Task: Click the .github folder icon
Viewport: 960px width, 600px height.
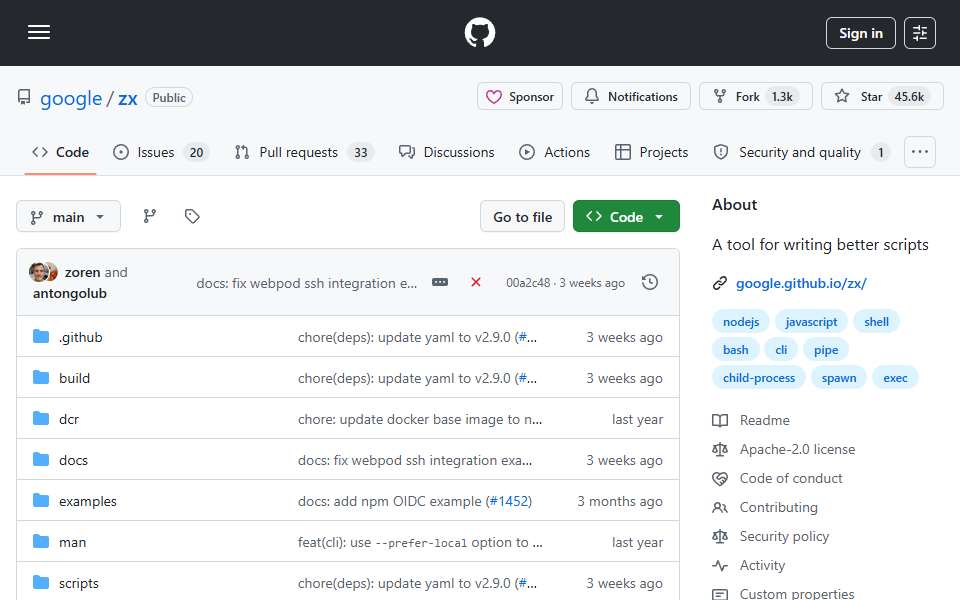Action: [x=41, y=337]
